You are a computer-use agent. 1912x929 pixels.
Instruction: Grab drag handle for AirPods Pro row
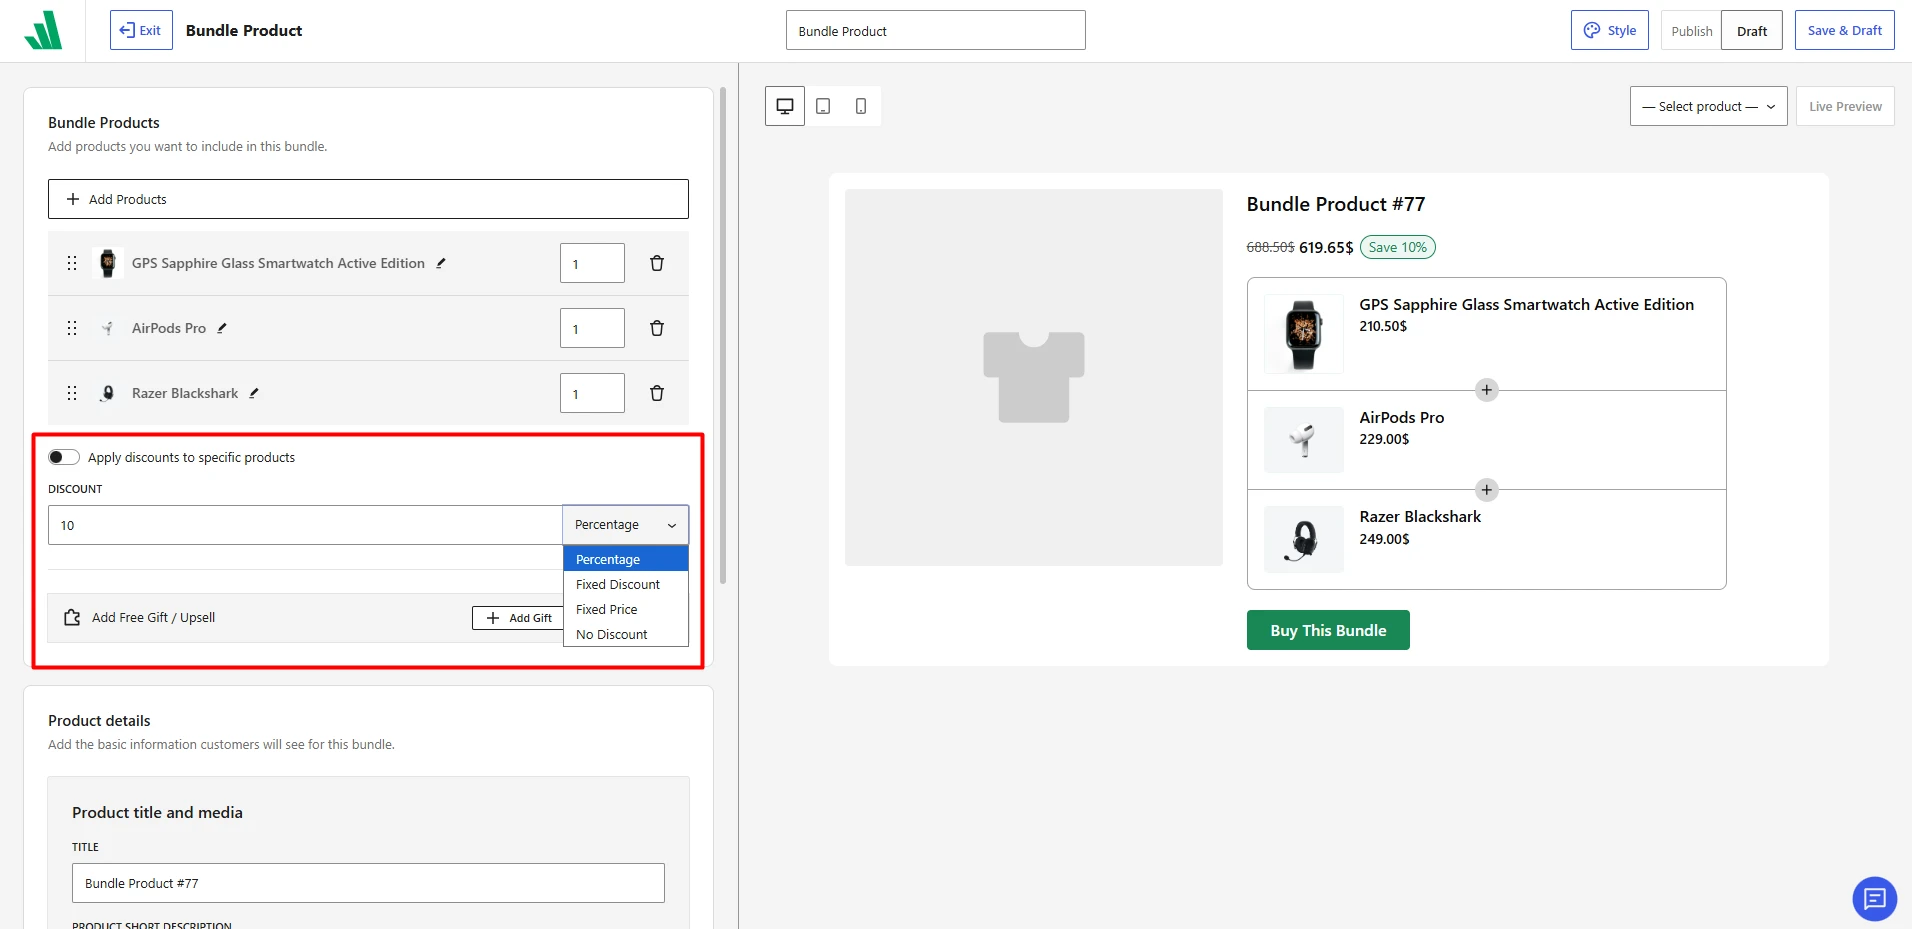point(72,328)
